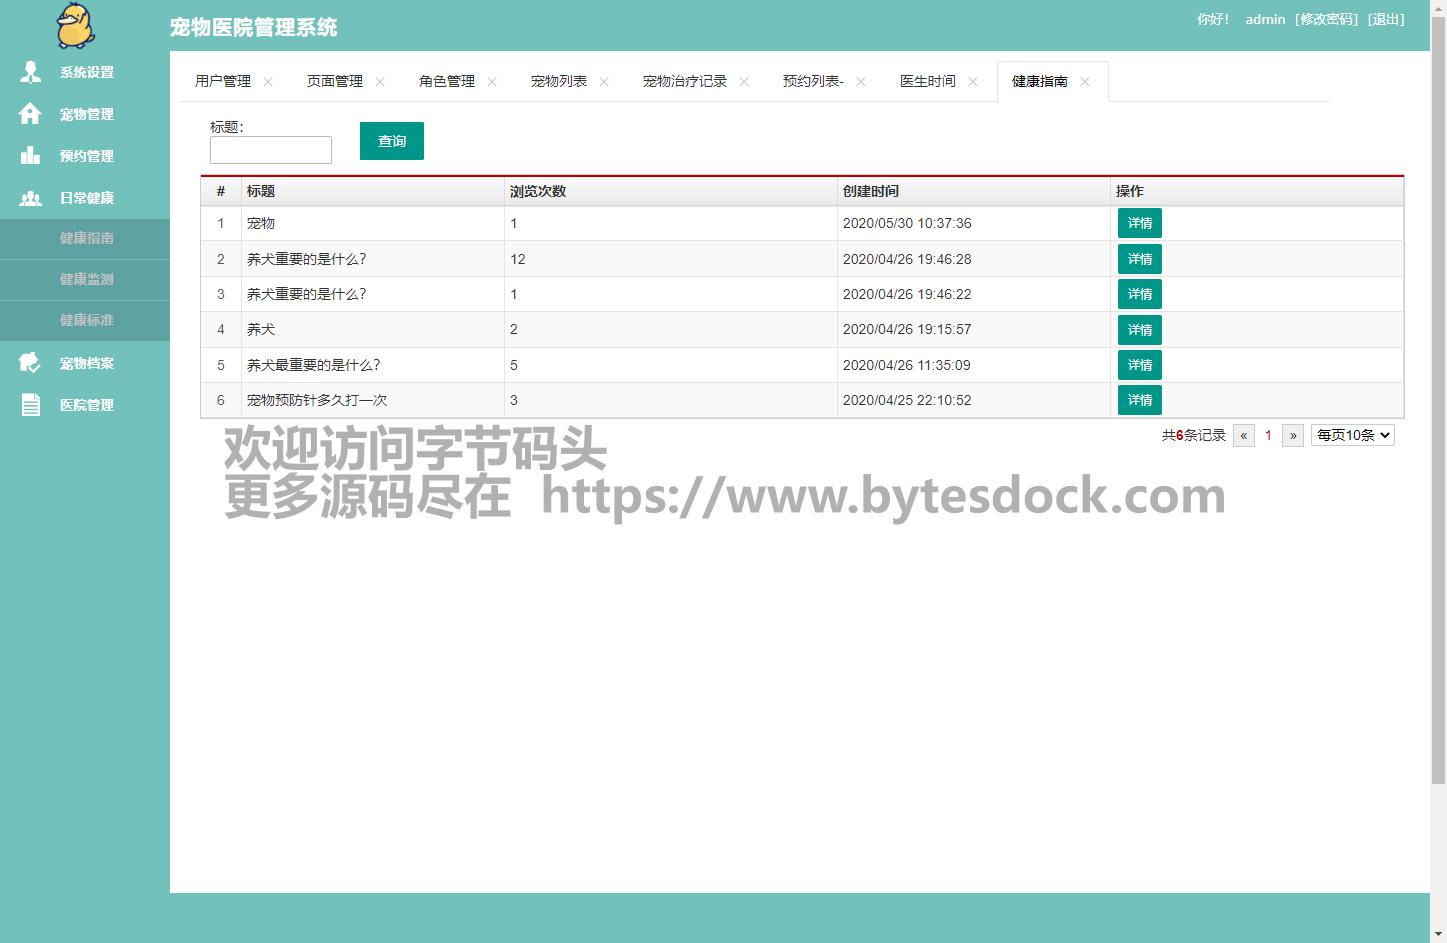Open the 每页10条 page size dropdown
The image size is (1447, 943).
click(x=1352, y=435)
